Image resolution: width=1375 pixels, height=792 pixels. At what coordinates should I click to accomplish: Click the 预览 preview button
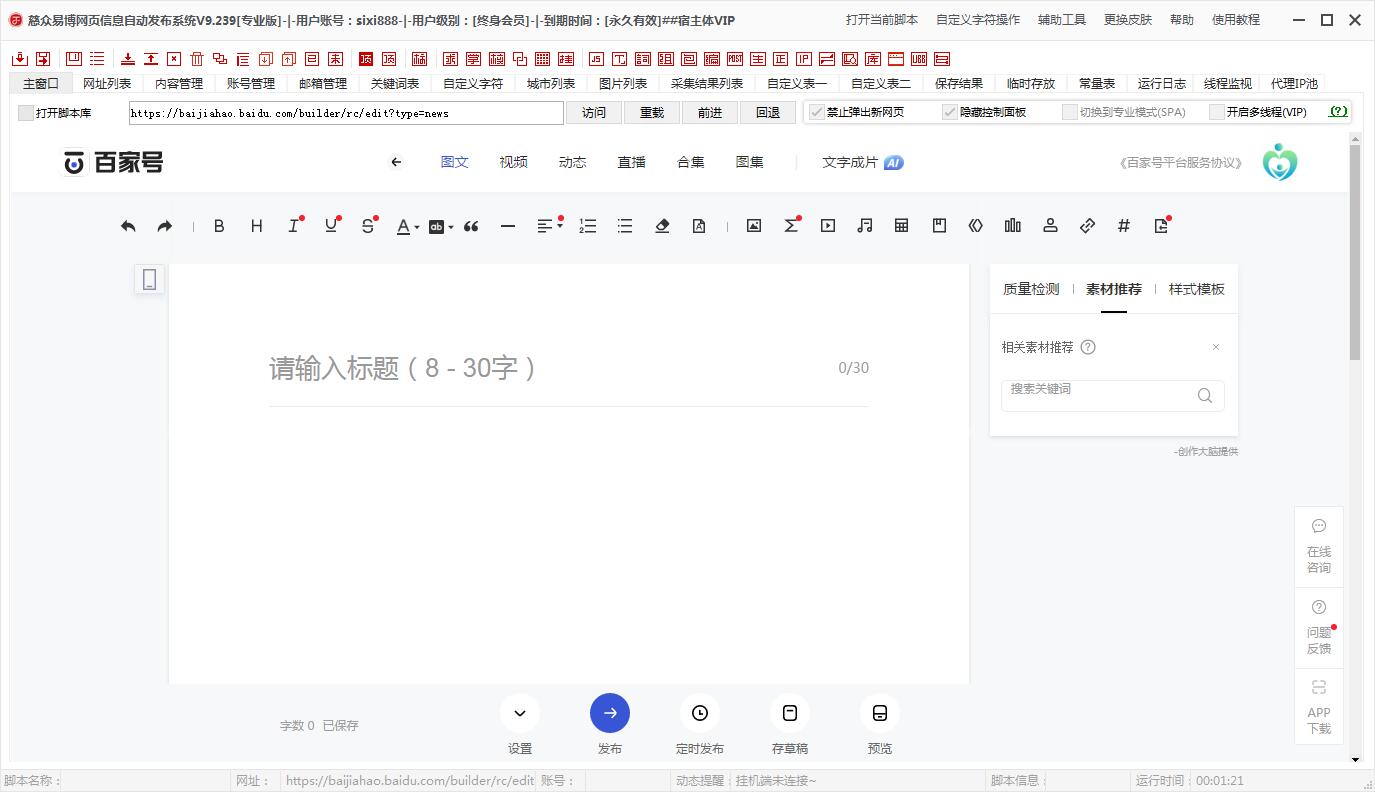(880, 713)
